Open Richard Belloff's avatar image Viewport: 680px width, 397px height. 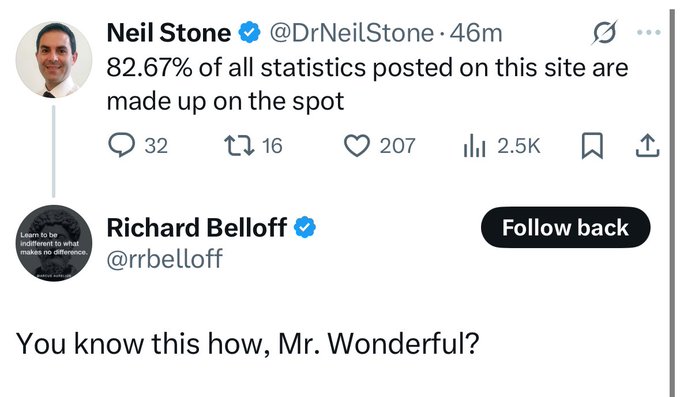pyautogui.click(x=54, y=243)
